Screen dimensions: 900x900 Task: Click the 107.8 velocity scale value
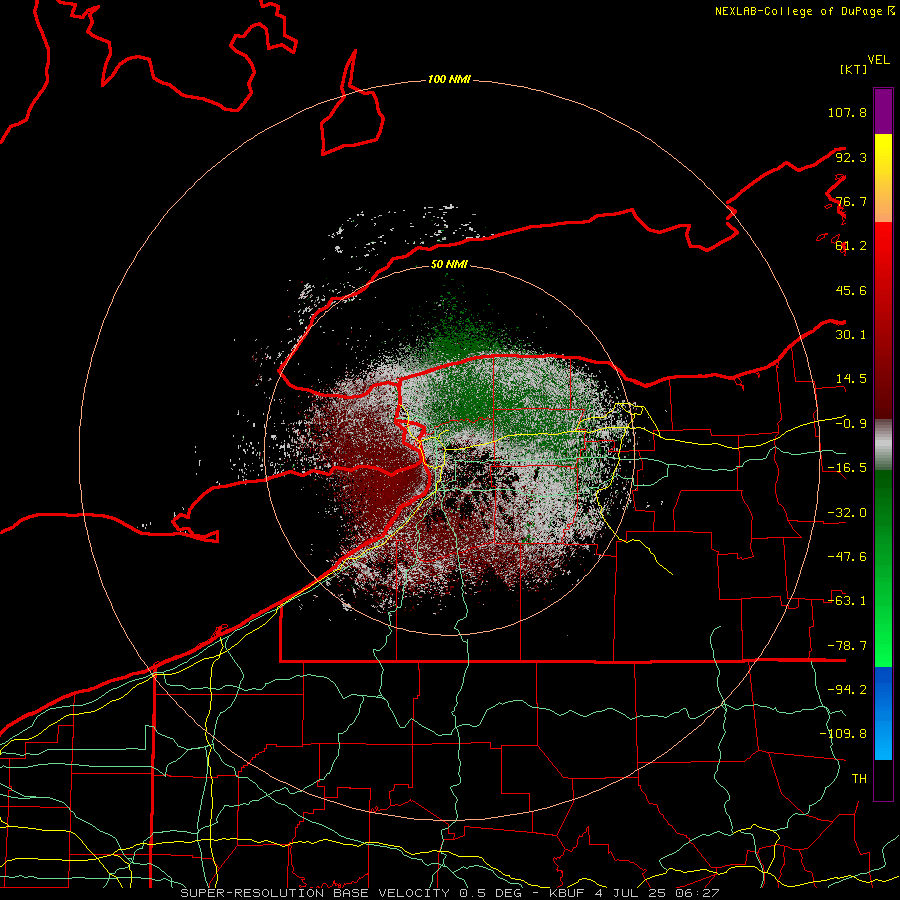[847, 112]
